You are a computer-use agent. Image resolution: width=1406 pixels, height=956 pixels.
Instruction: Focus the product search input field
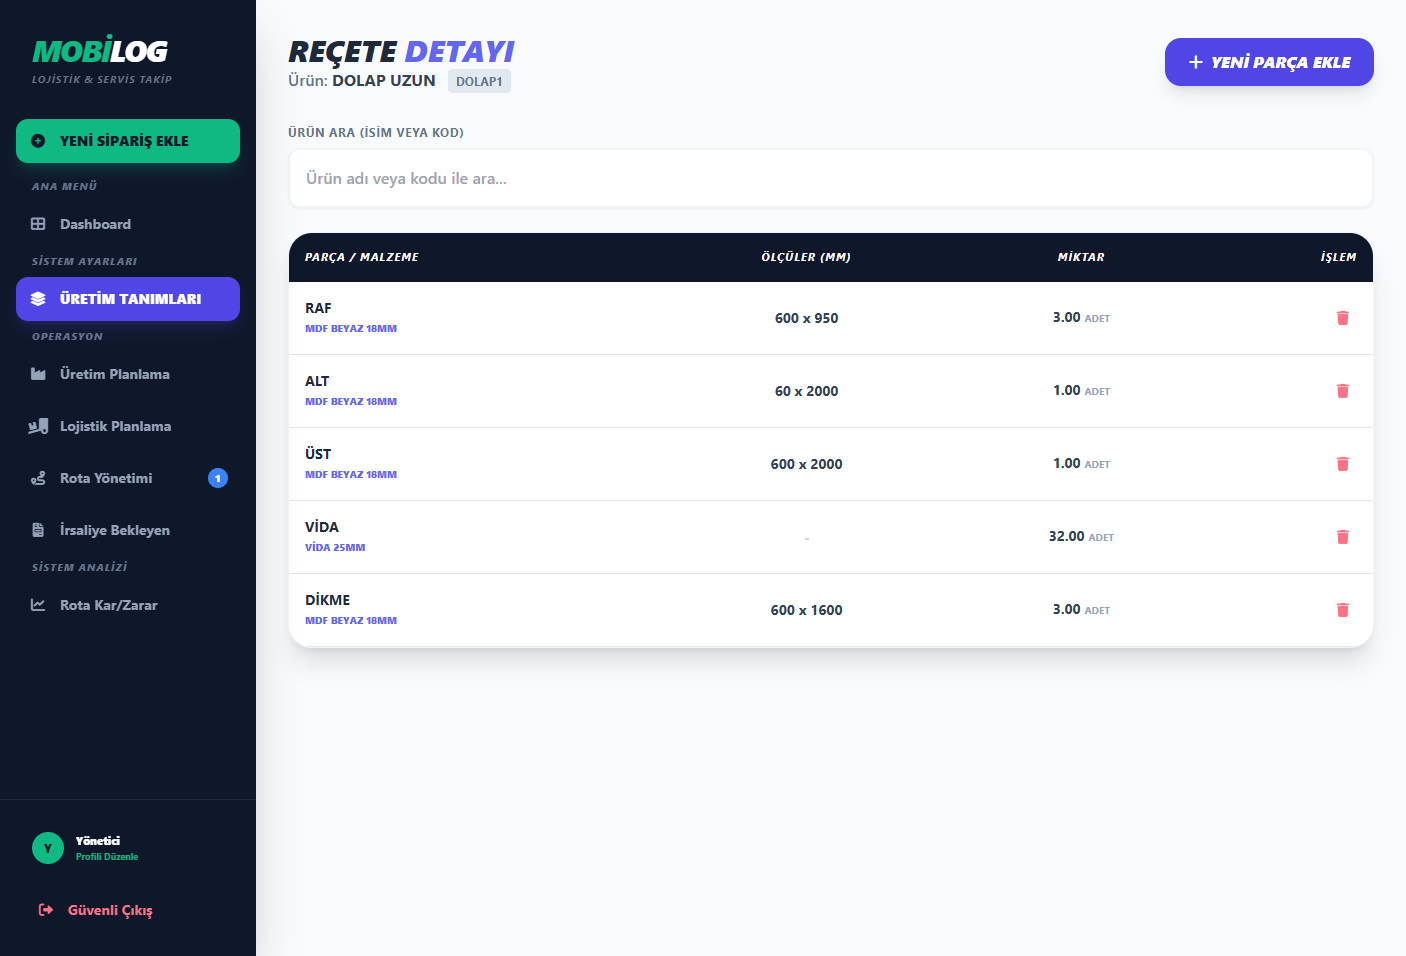(x=830, y=179)
